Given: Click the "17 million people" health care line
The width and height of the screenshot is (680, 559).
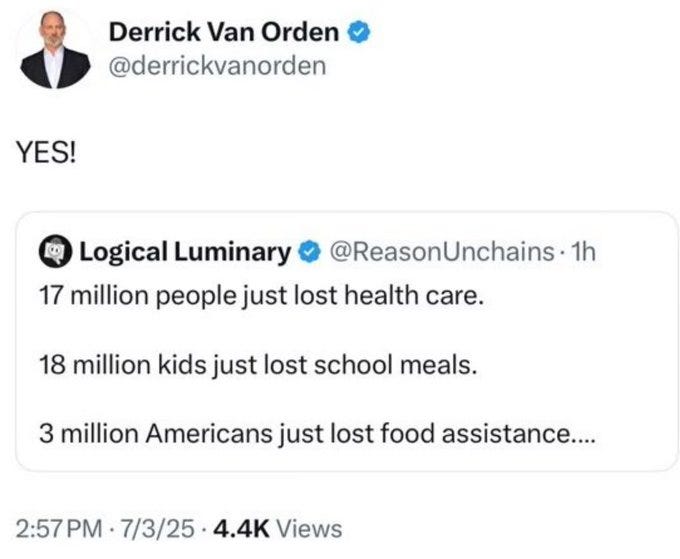Looking at the screenshot, I should 261,297.
